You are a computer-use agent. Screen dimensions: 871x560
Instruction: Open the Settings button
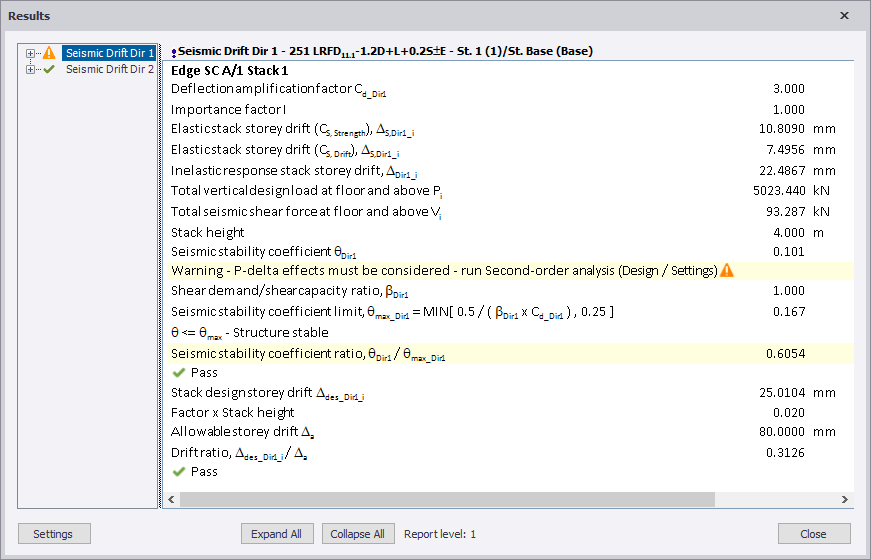click(x=53, y=534)
